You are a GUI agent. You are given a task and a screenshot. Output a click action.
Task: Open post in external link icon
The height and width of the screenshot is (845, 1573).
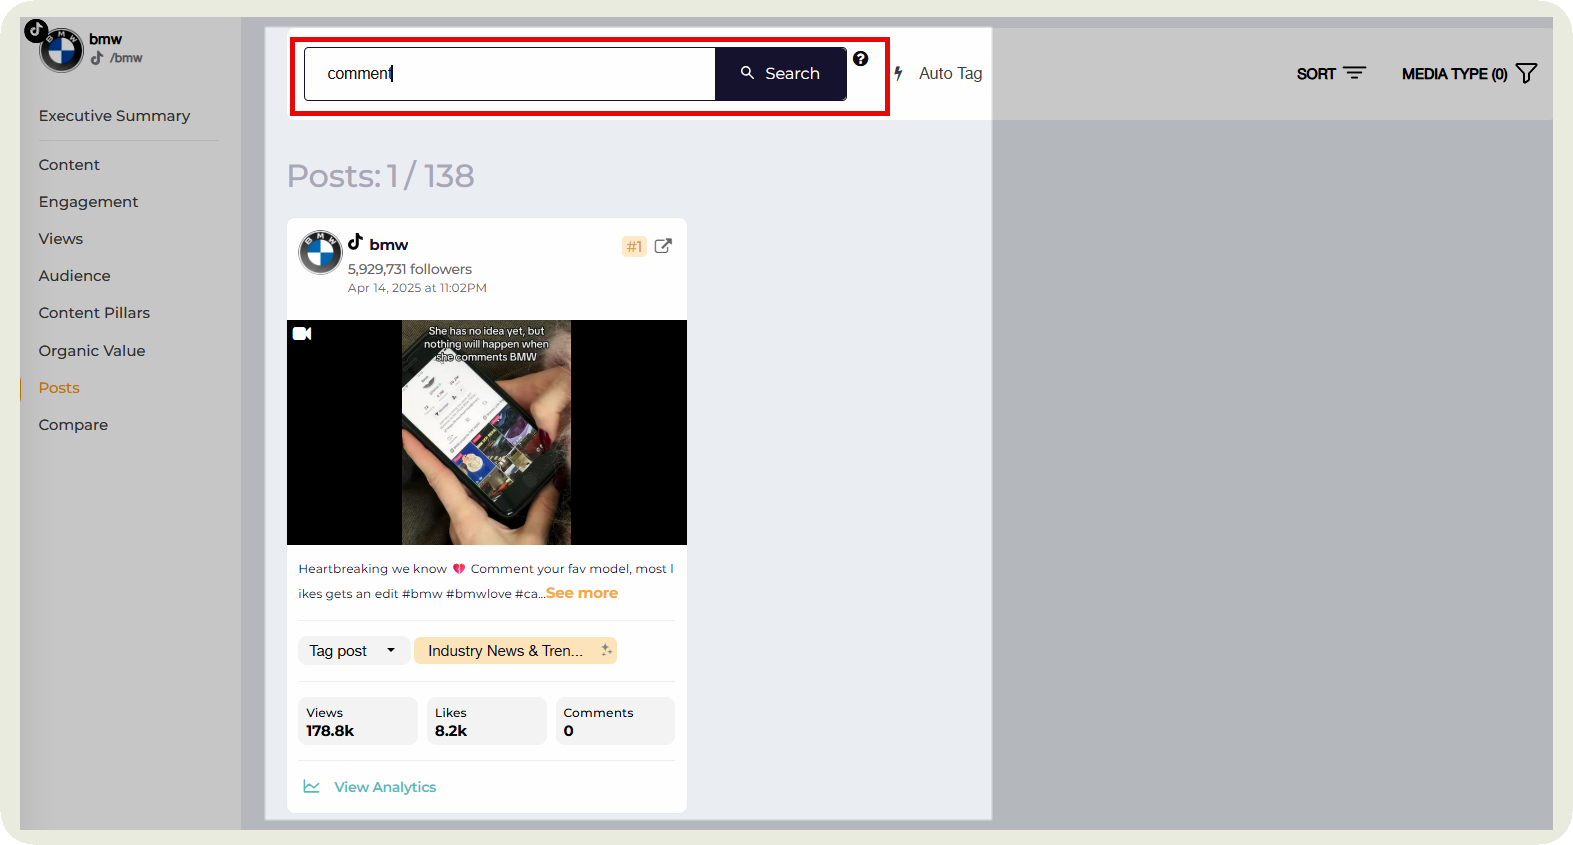coord(663,246)
